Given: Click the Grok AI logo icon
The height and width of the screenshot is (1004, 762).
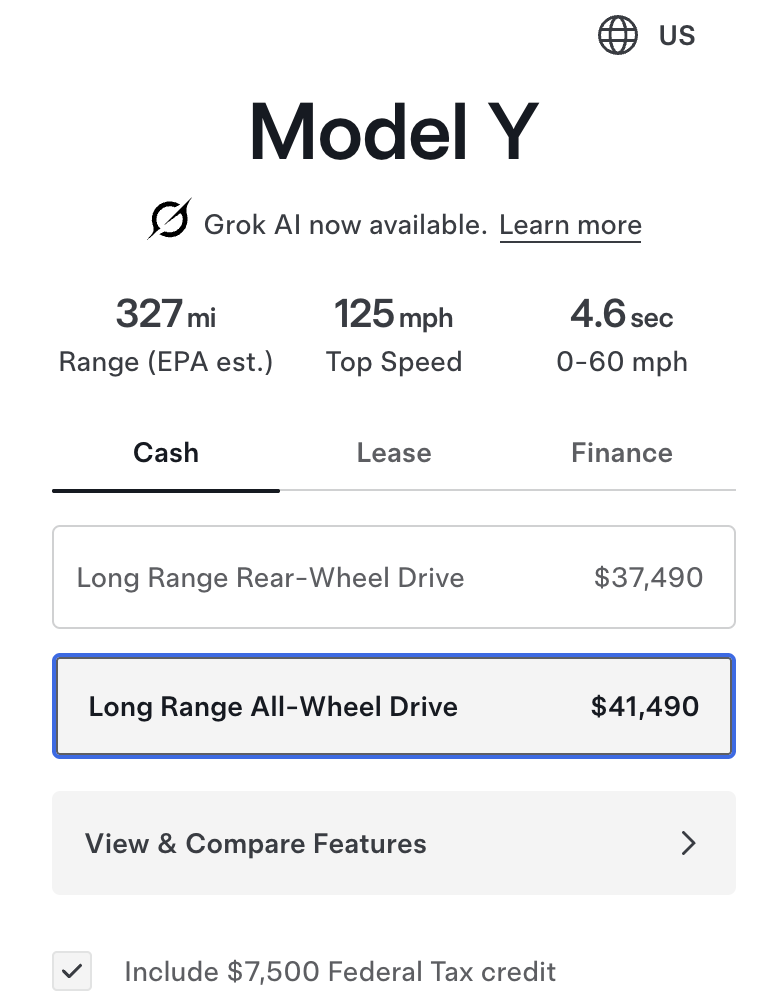Looking at the screenshot, I should click(x=169, y=221).
